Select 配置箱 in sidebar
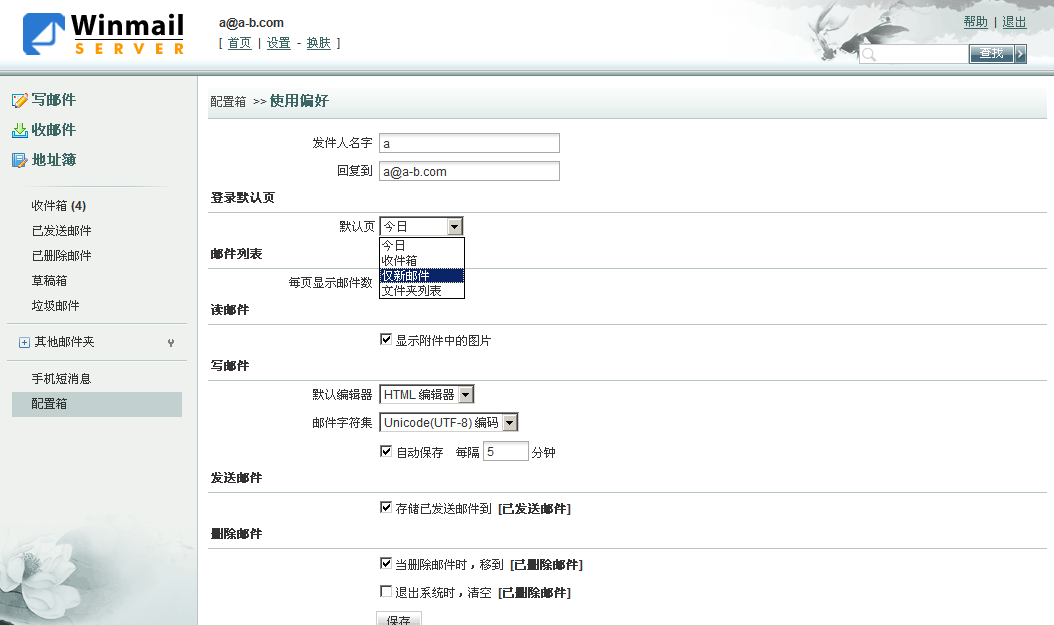Image resolution: width=1054 pixels, height=626 pixels. (97, 404)
